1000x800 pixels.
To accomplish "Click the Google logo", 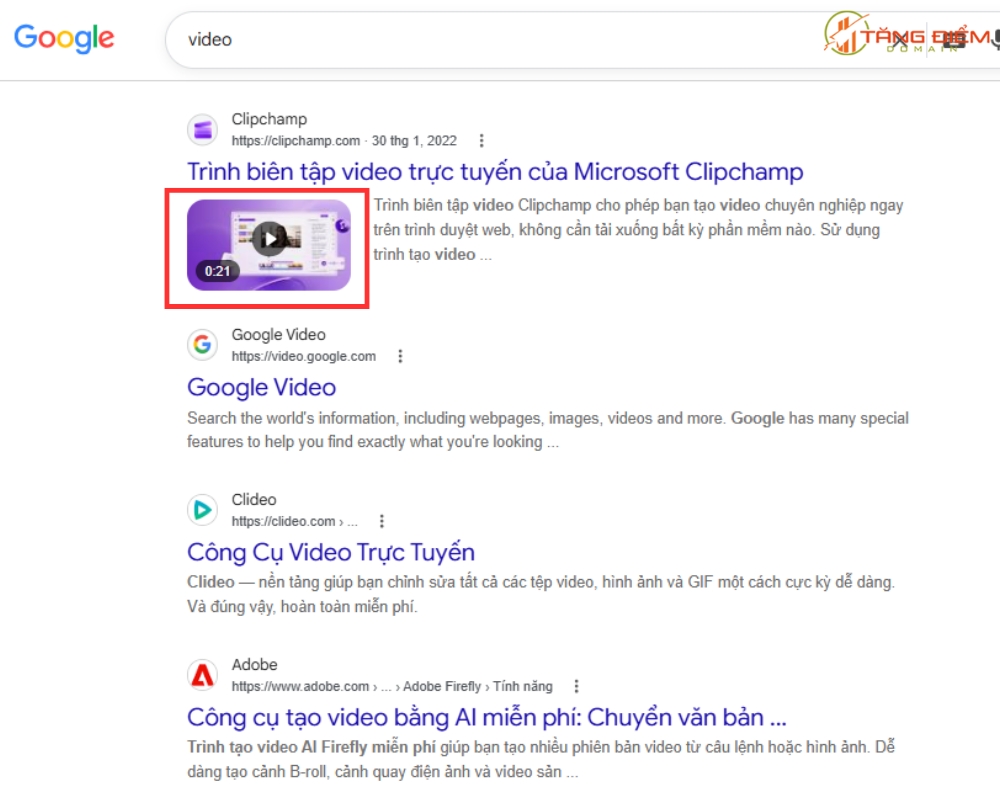I will pos(64,38).
